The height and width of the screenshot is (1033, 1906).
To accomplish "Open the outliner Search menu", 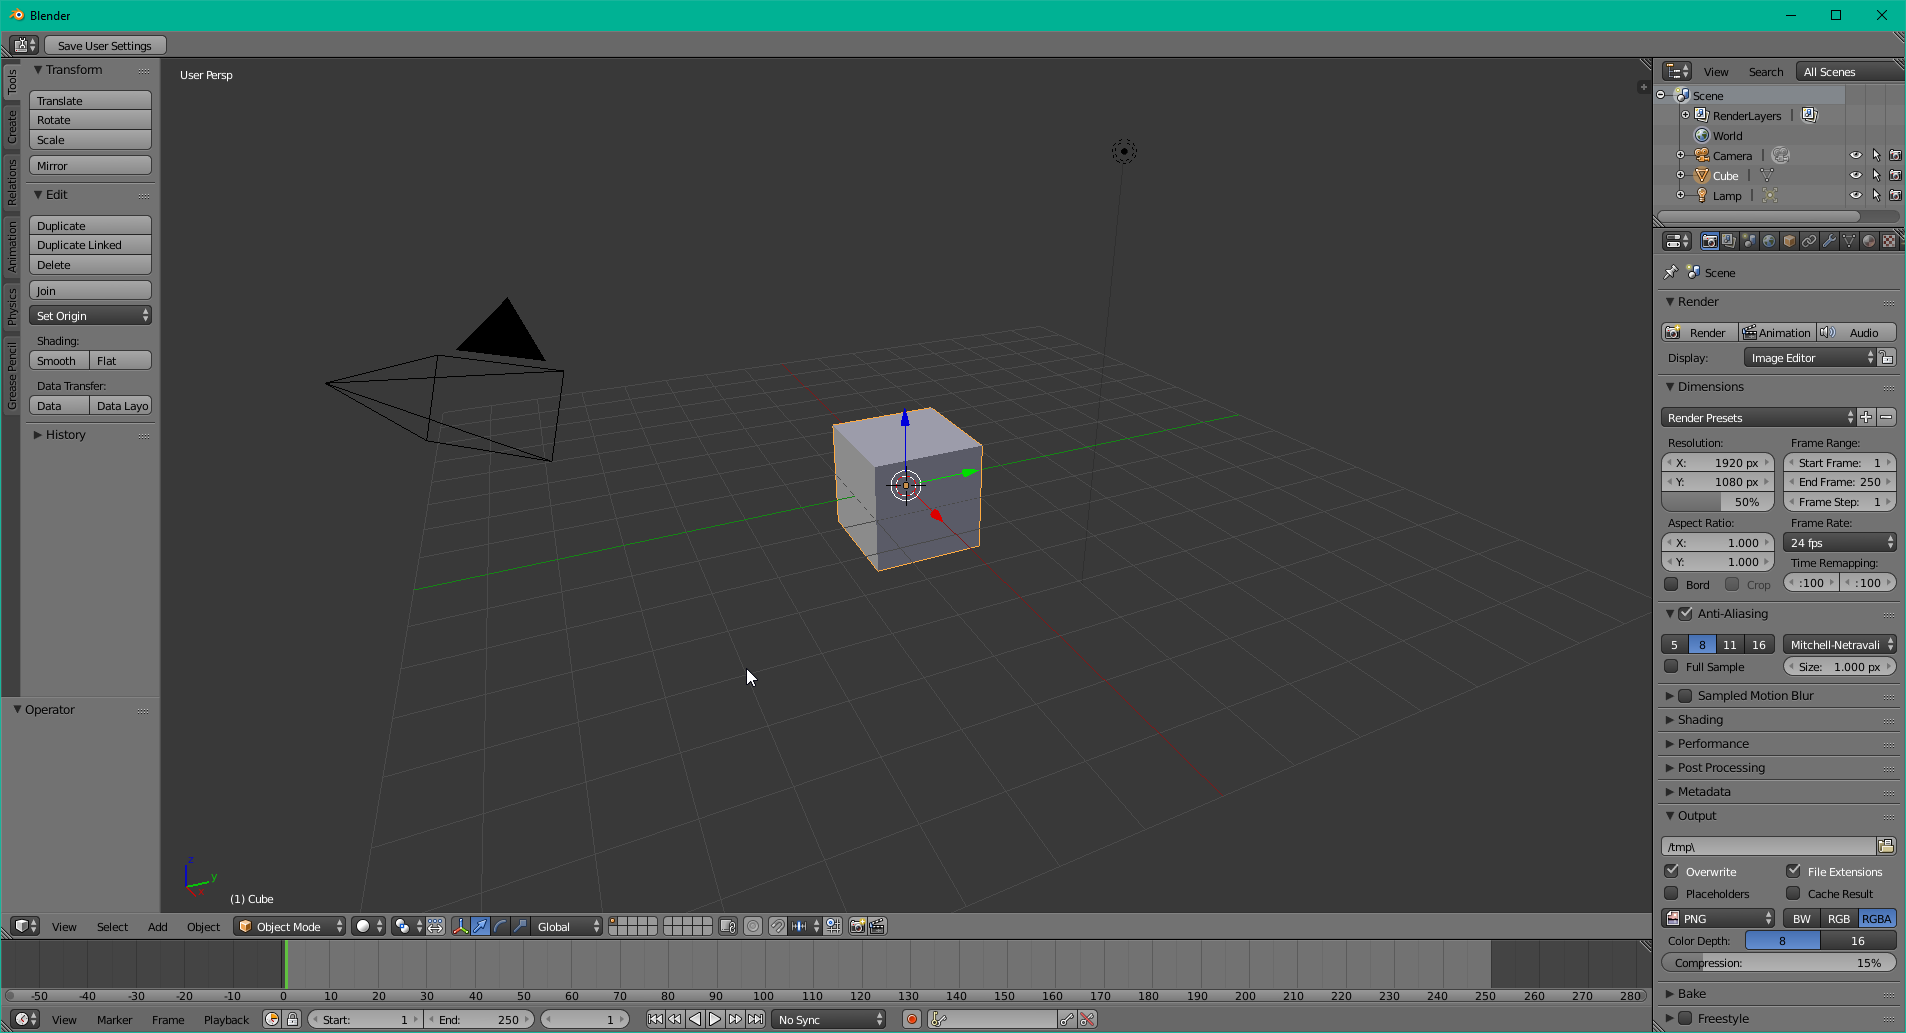I will (x=1765, y=71).
